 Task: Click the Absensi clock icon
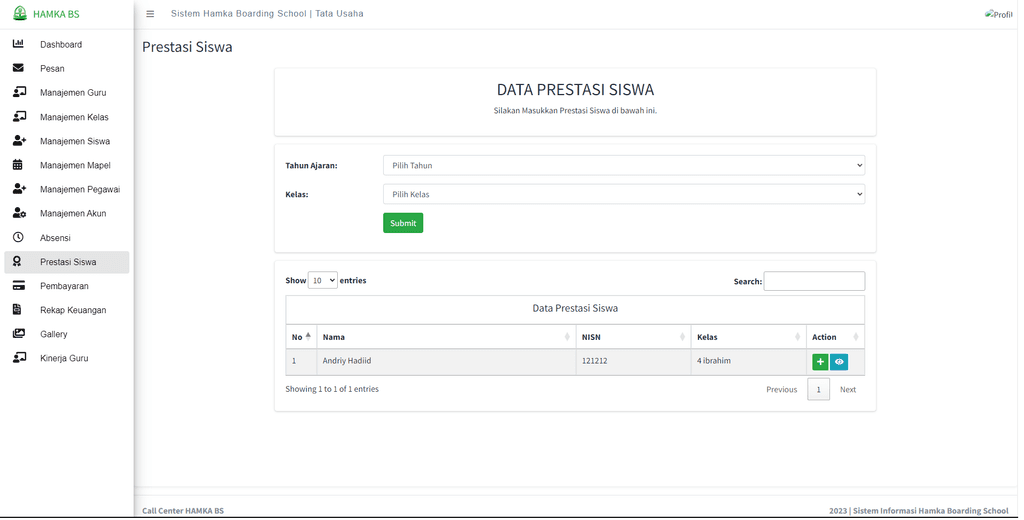18,237
